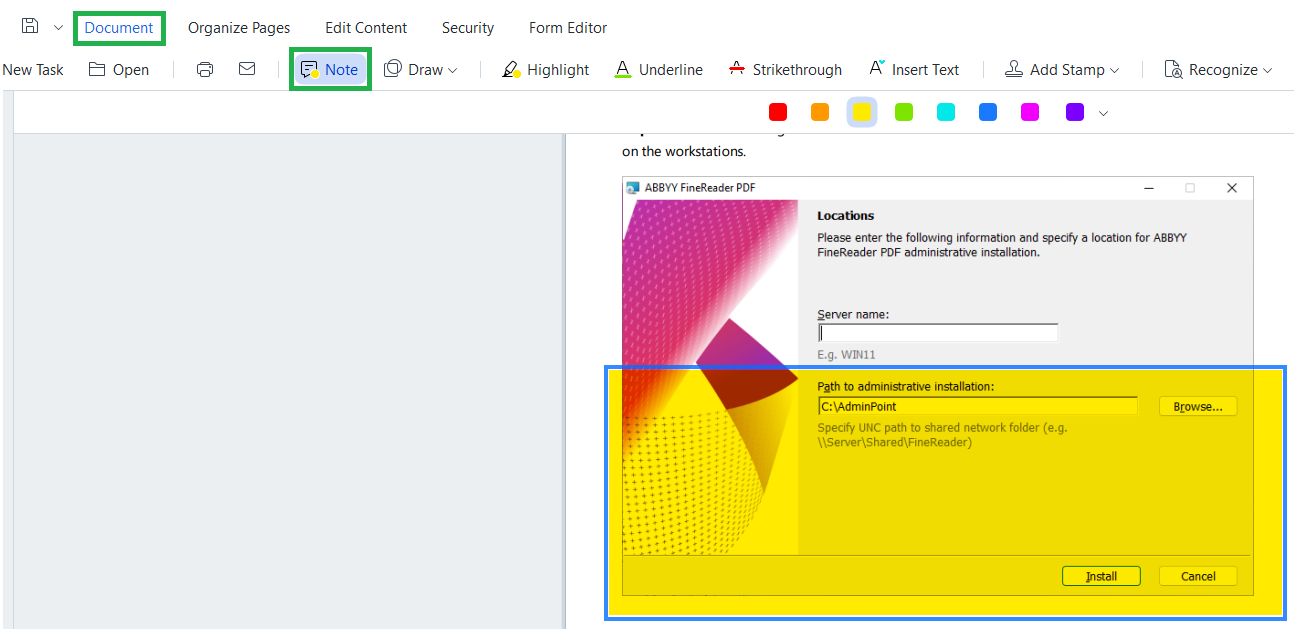
Task: Click the ABBYY FineReader PDF title icon
Action: pos(632,188)
